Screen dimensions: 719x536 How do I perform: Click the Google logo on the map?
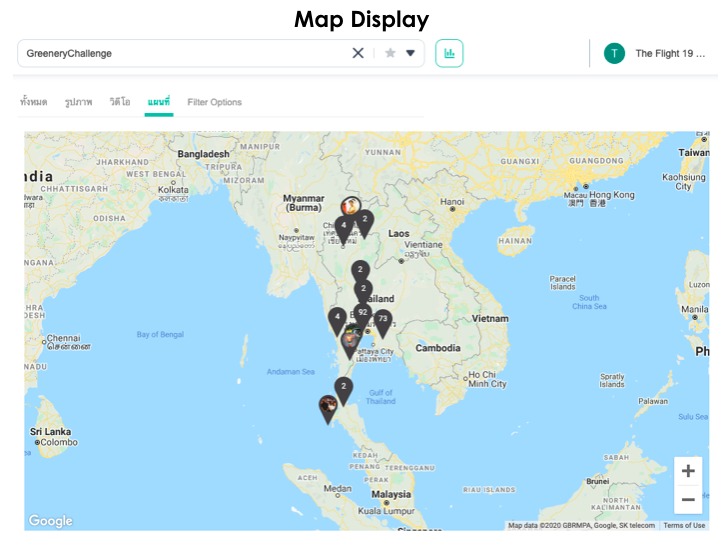click(50, 520)
